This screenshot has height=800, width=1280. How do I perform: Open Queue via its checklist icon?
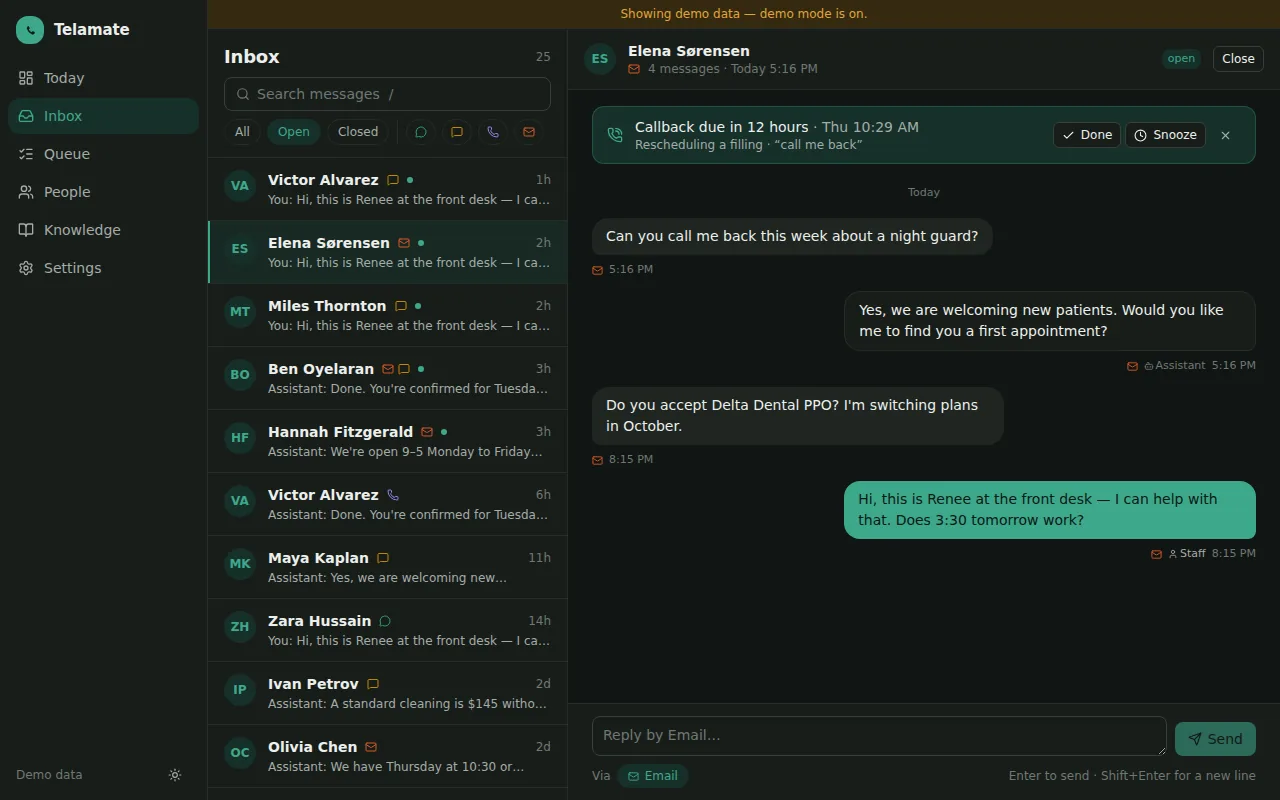(x=26, y=154)
